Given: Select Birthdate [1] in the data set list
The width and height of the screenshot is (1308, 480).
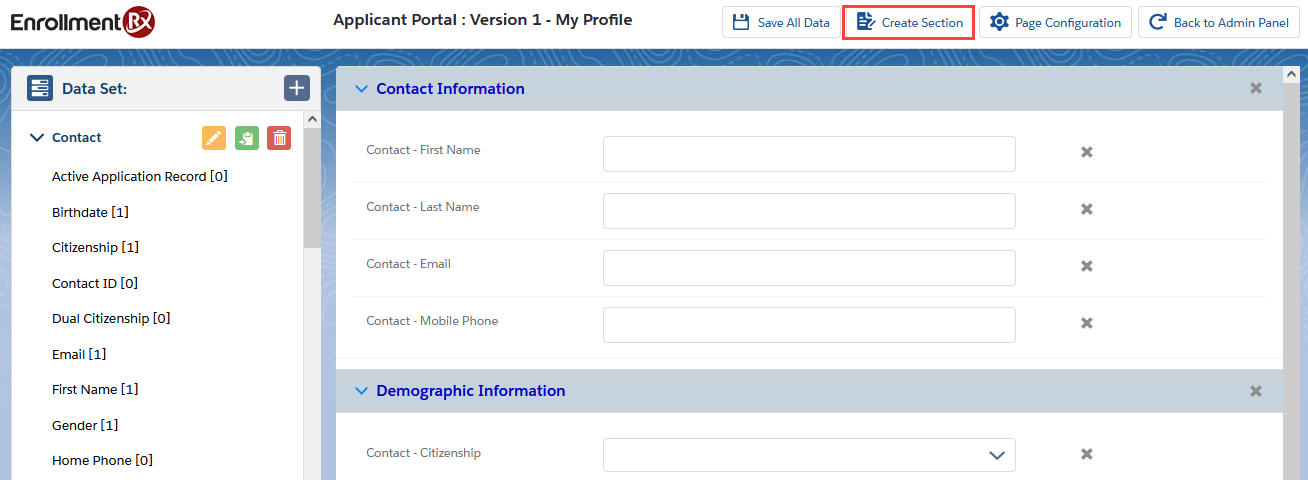Looking at the screenshot, I should point(90,212).
